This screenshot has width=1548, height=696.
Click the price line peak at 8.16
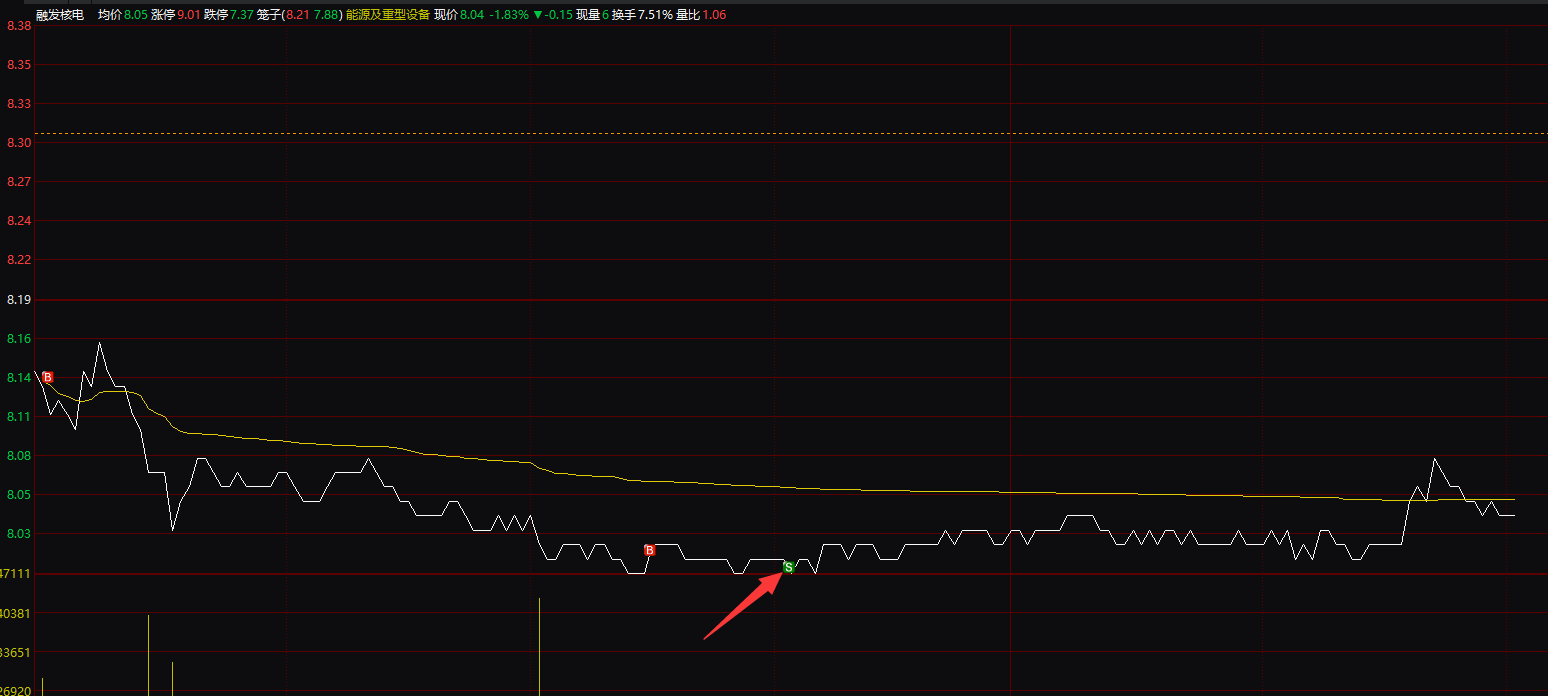pos(99,343)
